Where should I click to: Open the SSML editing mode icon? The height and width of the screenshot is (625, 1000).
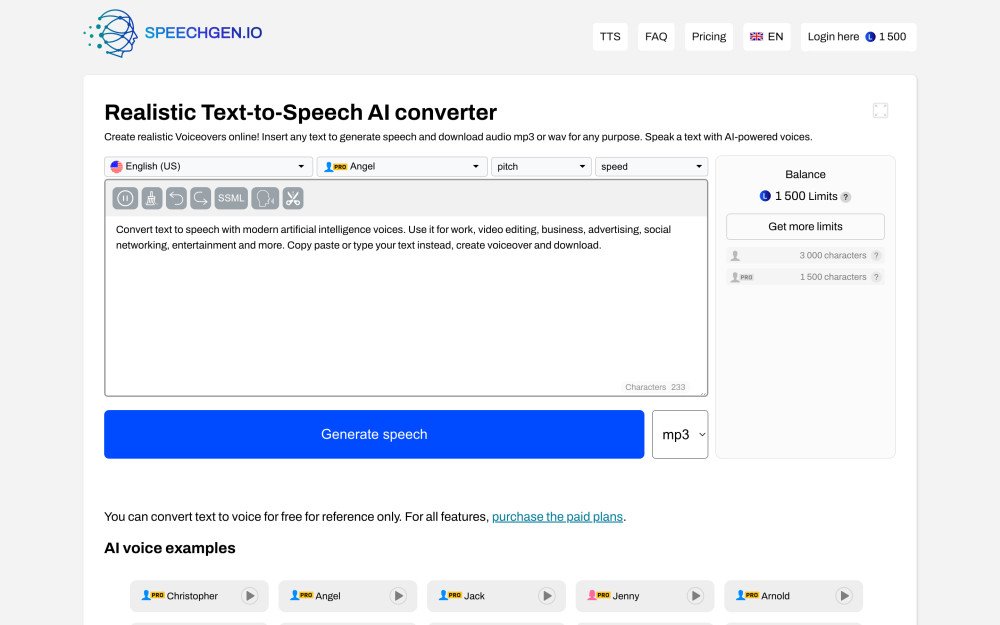pyautogui.click(x=229, y=197)
